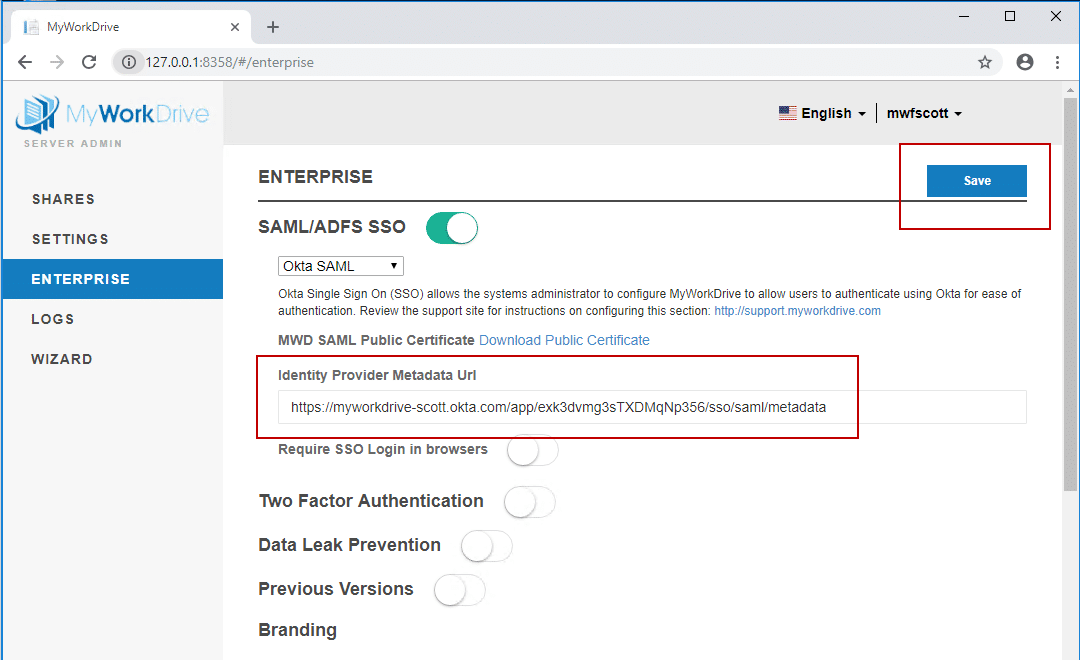Click the Identity Provider Metadata Url field
The height and width of the screenshot is (660, 1080).
click(651, 407)
